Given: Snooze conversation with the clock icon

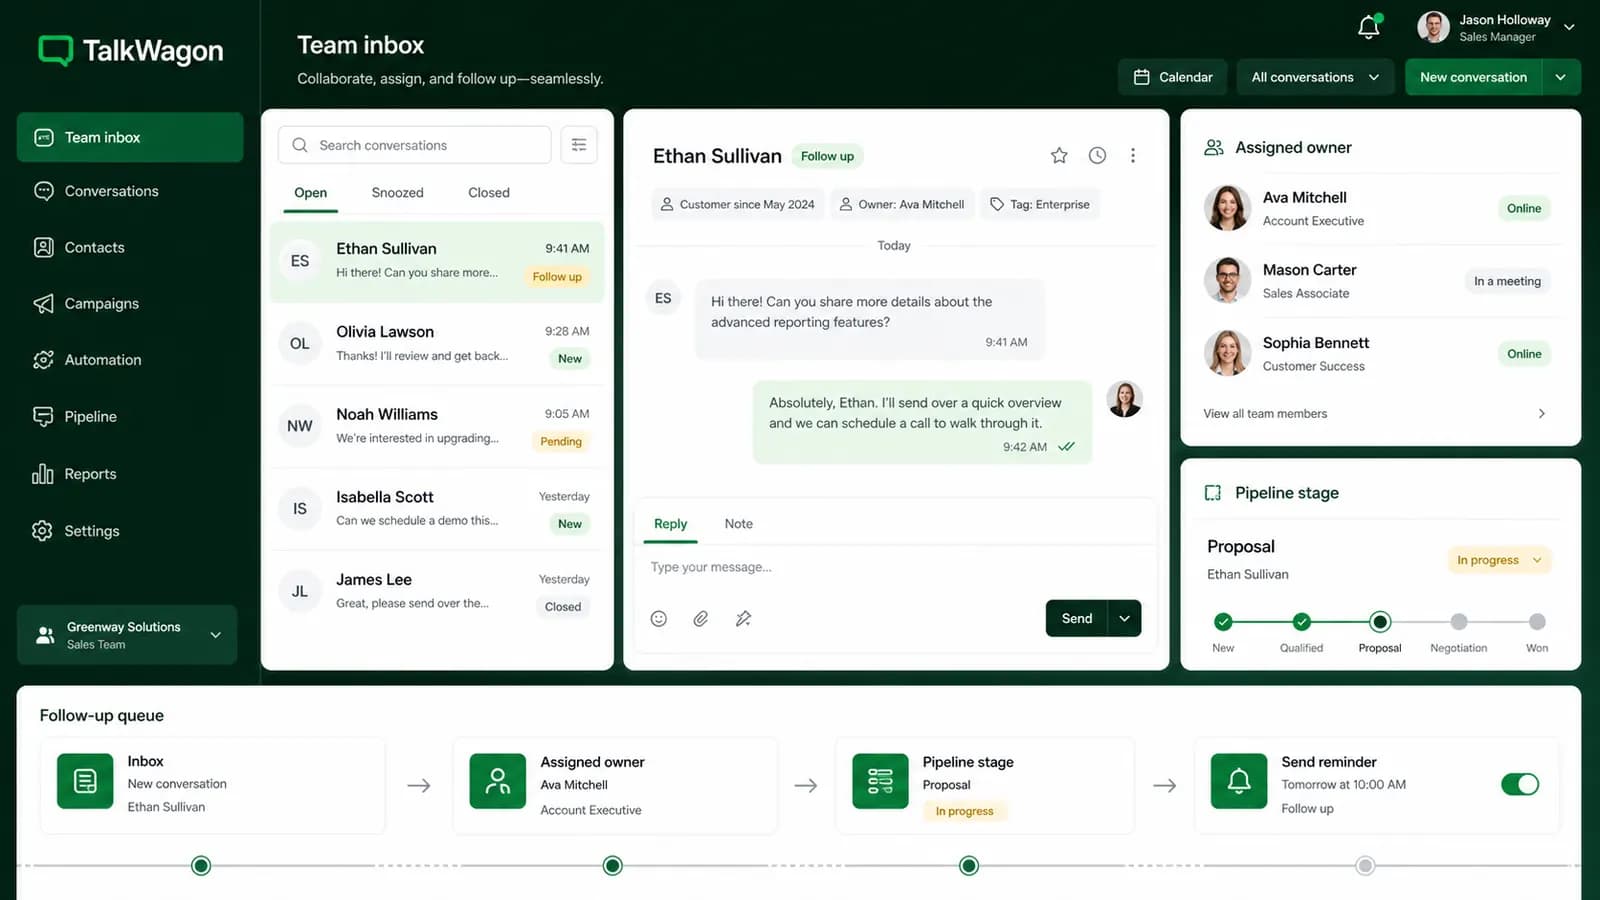Looking at the screenshot, I should click(x=1097, y=155).
